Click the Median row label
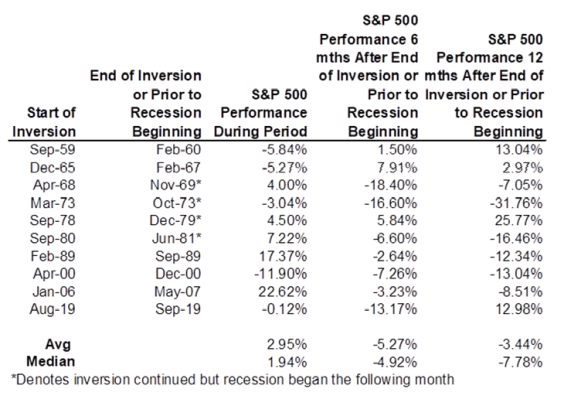Viewport: 564px width, 399px height. (x=51, y=362)
